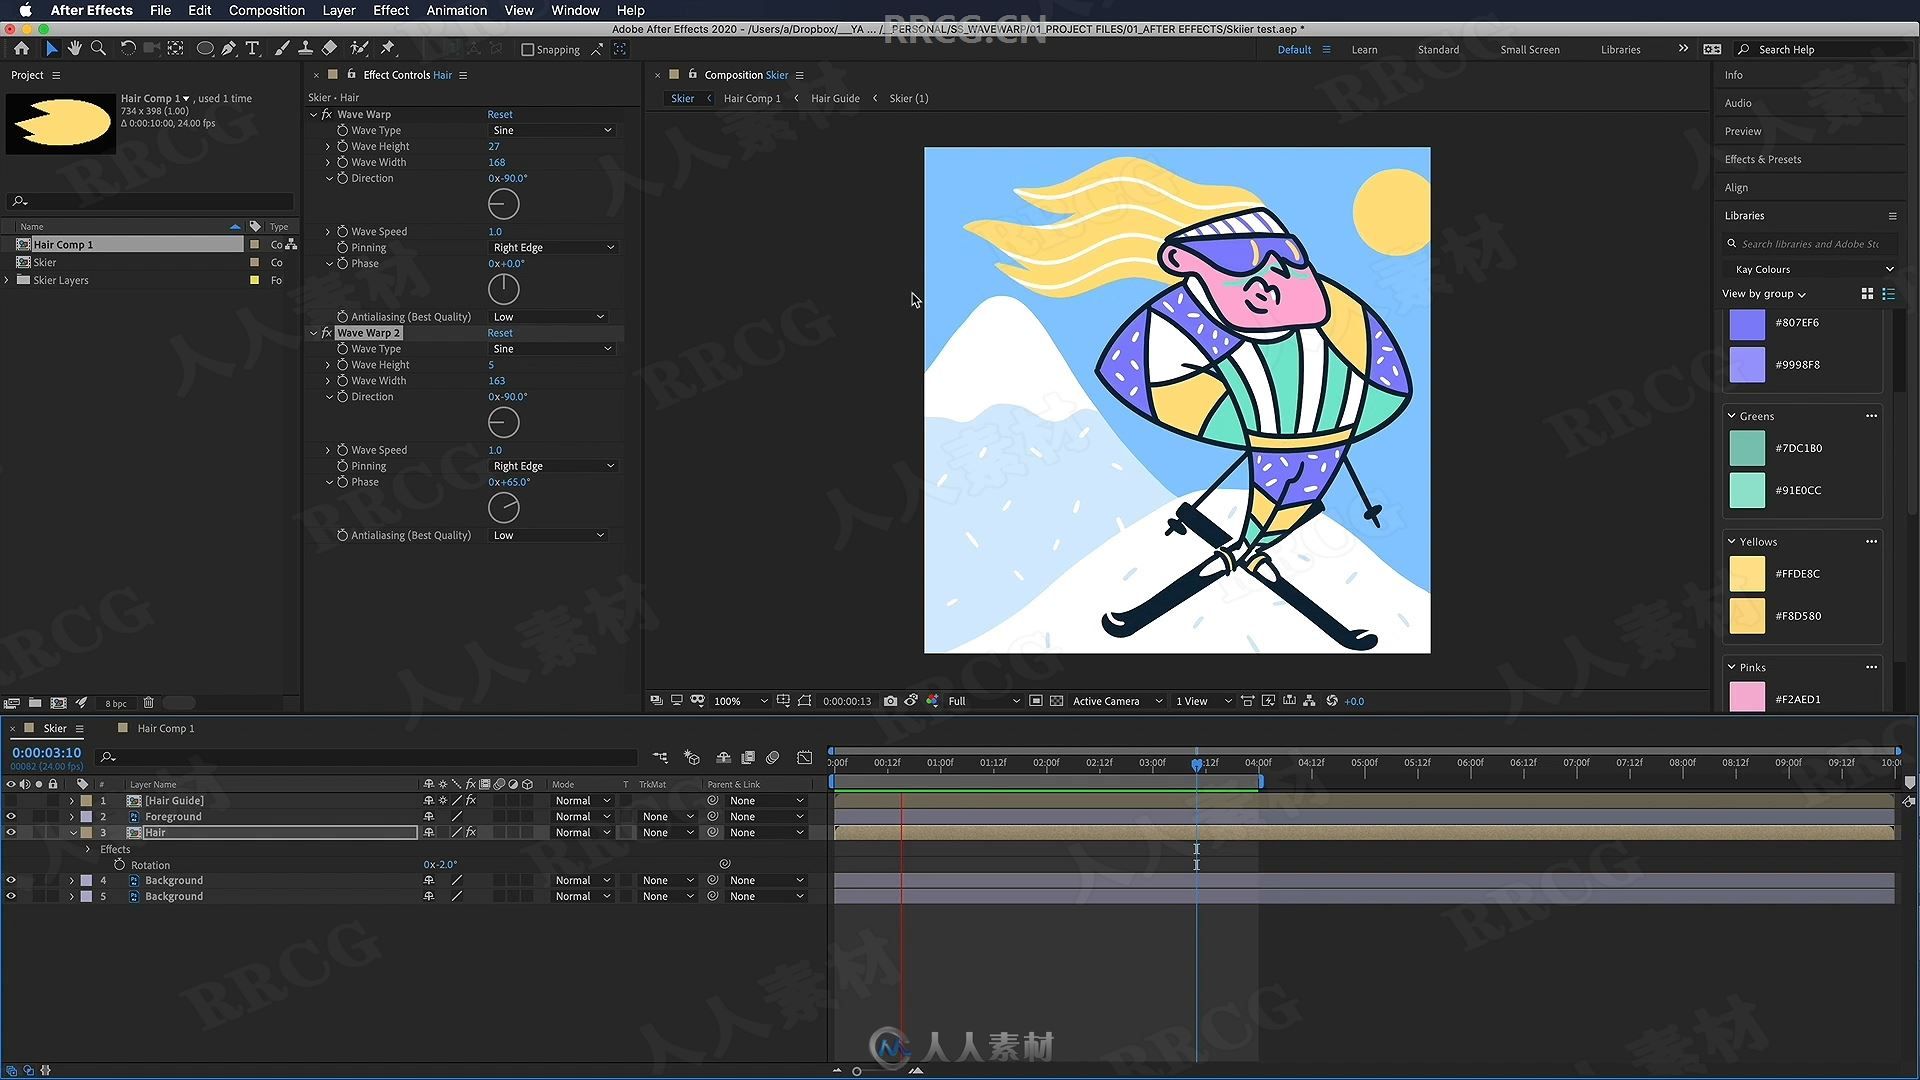The width and height of the screenshot is (1920, 1080).
Task: Select the Brush tool
Action: 282,48
